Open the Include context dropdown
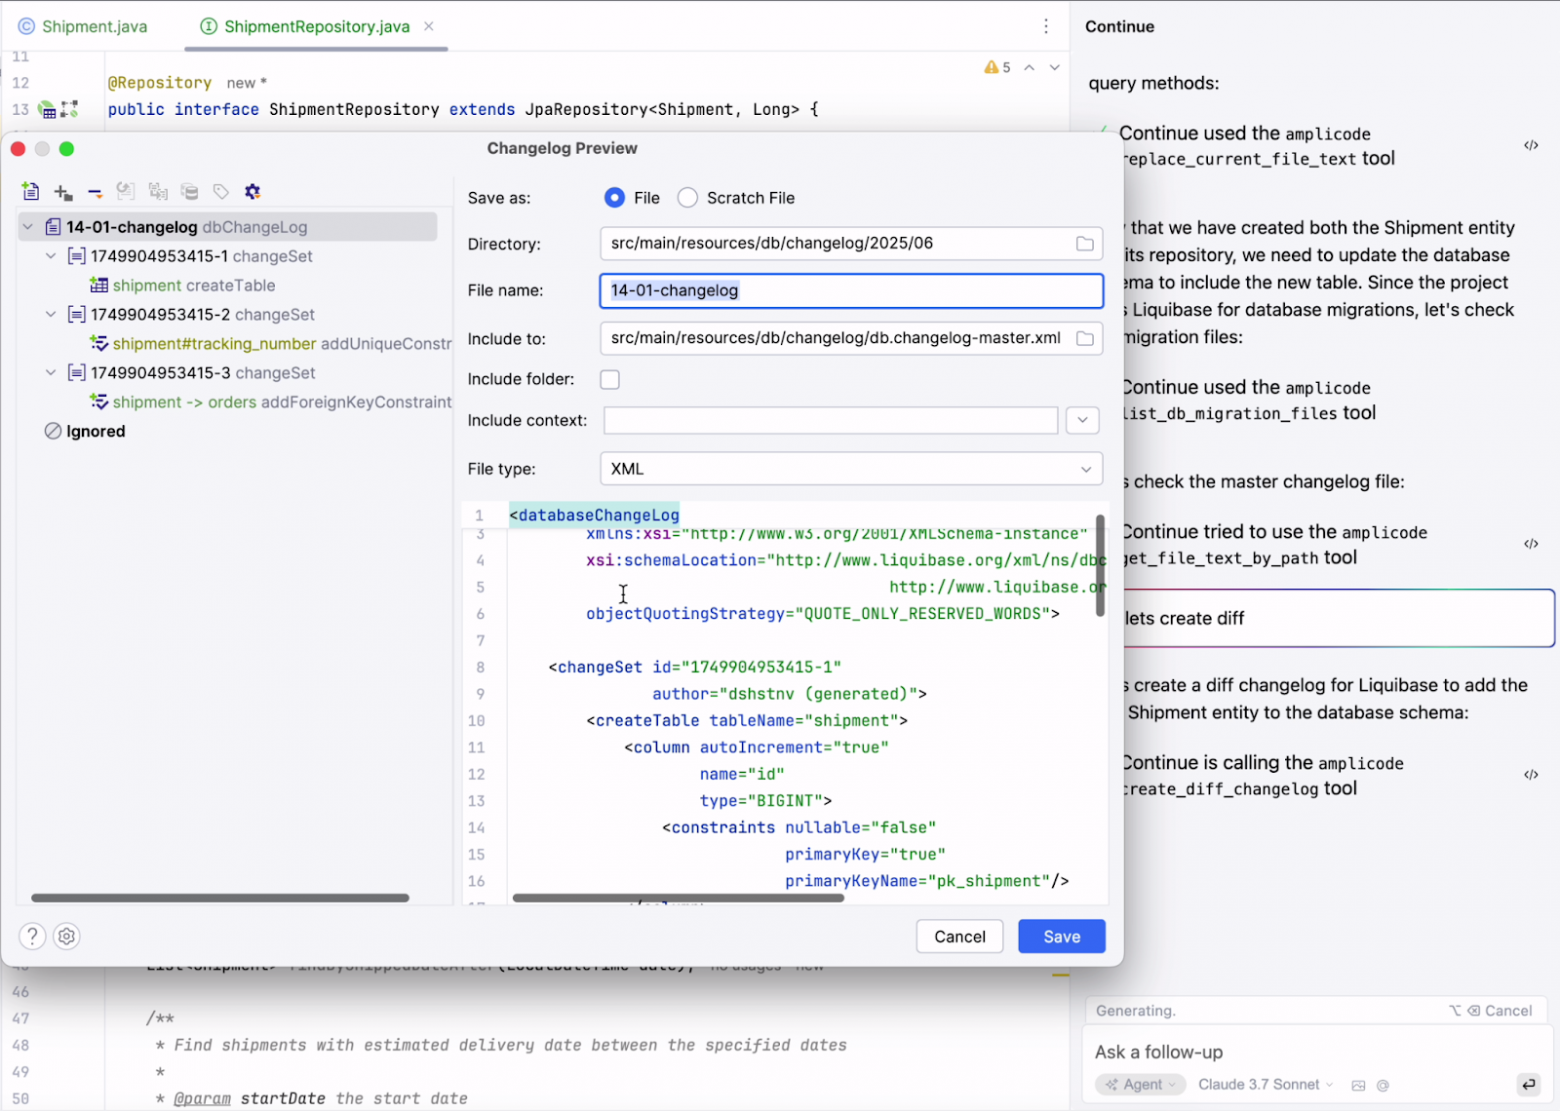The image size is (1560, 1111). coord(1082,420)
